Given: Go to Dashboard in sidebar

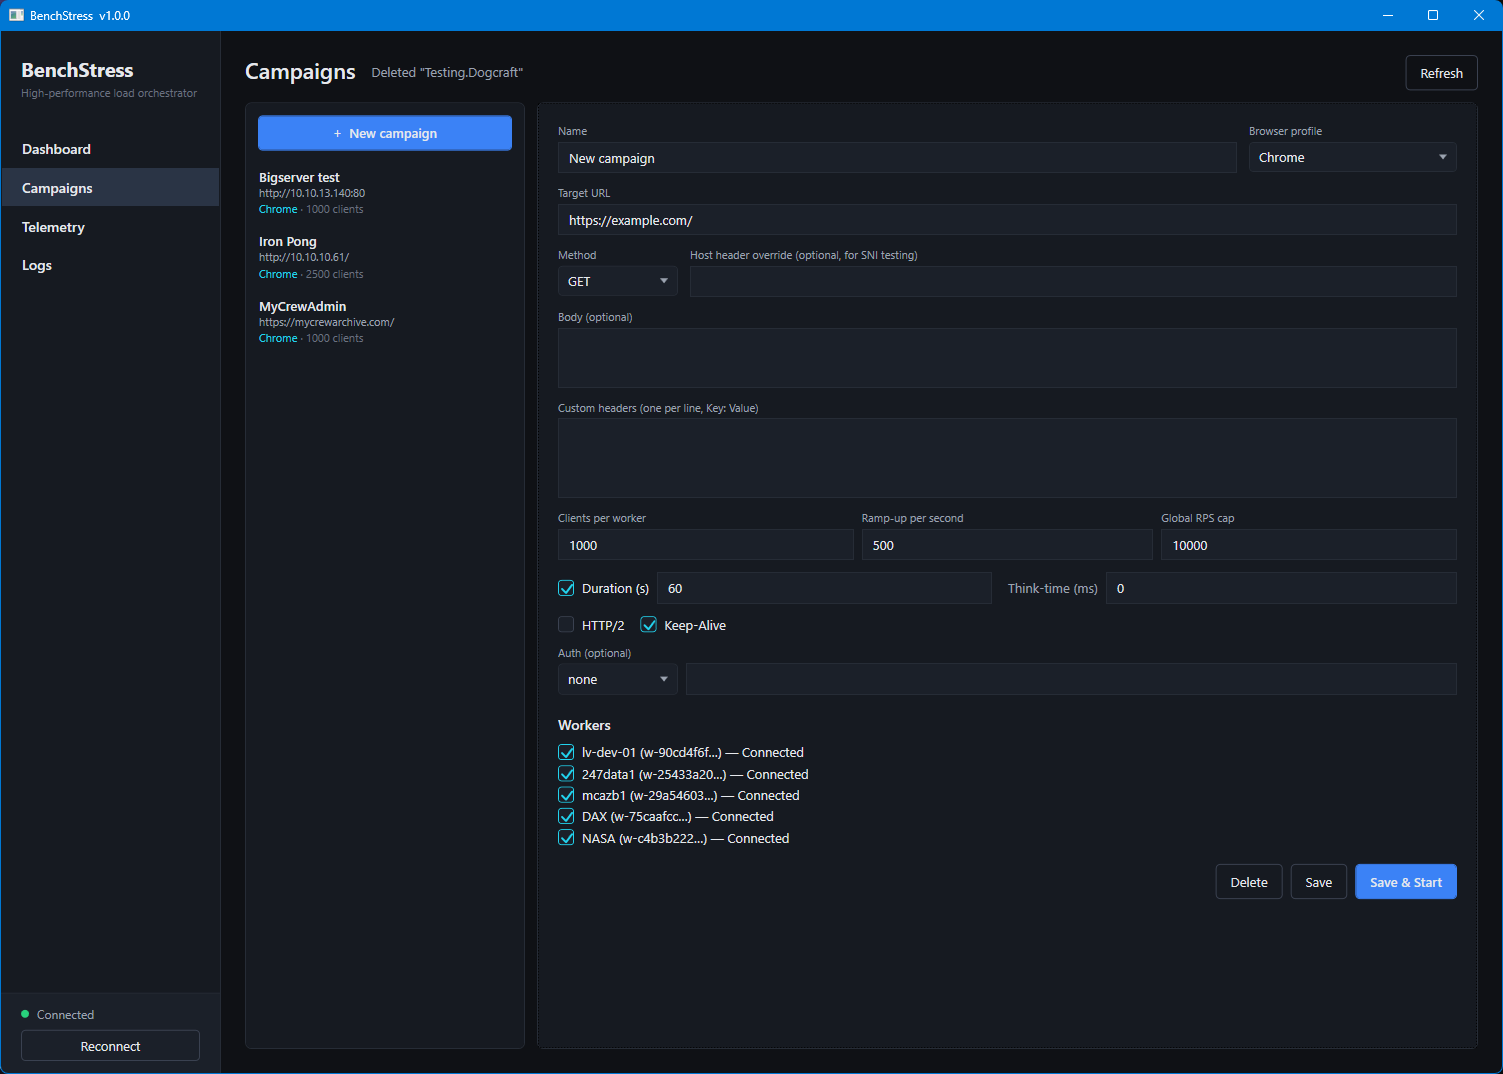Looking at the screenshot, I should pyautogui.click(x=110, y=149).
